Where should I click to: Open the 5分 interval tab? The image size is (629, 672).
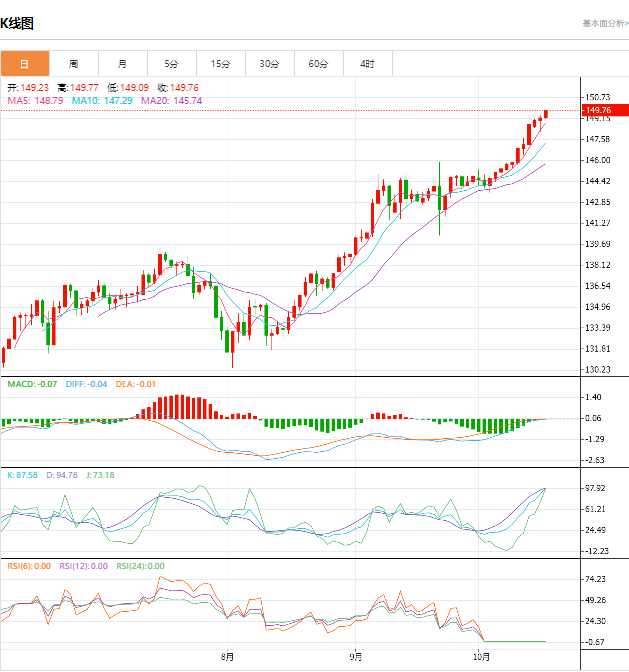coord(171,64)
